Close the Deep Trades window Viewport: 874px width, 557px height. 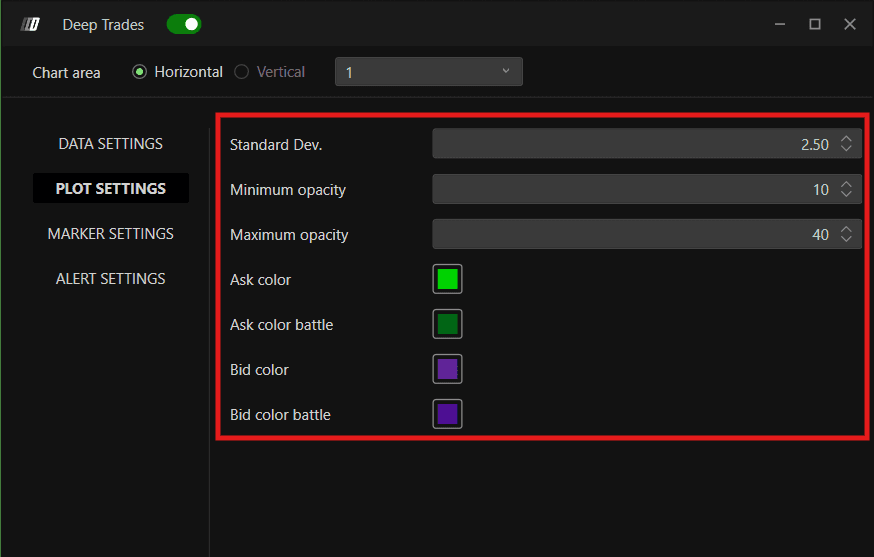click(850, 25)
